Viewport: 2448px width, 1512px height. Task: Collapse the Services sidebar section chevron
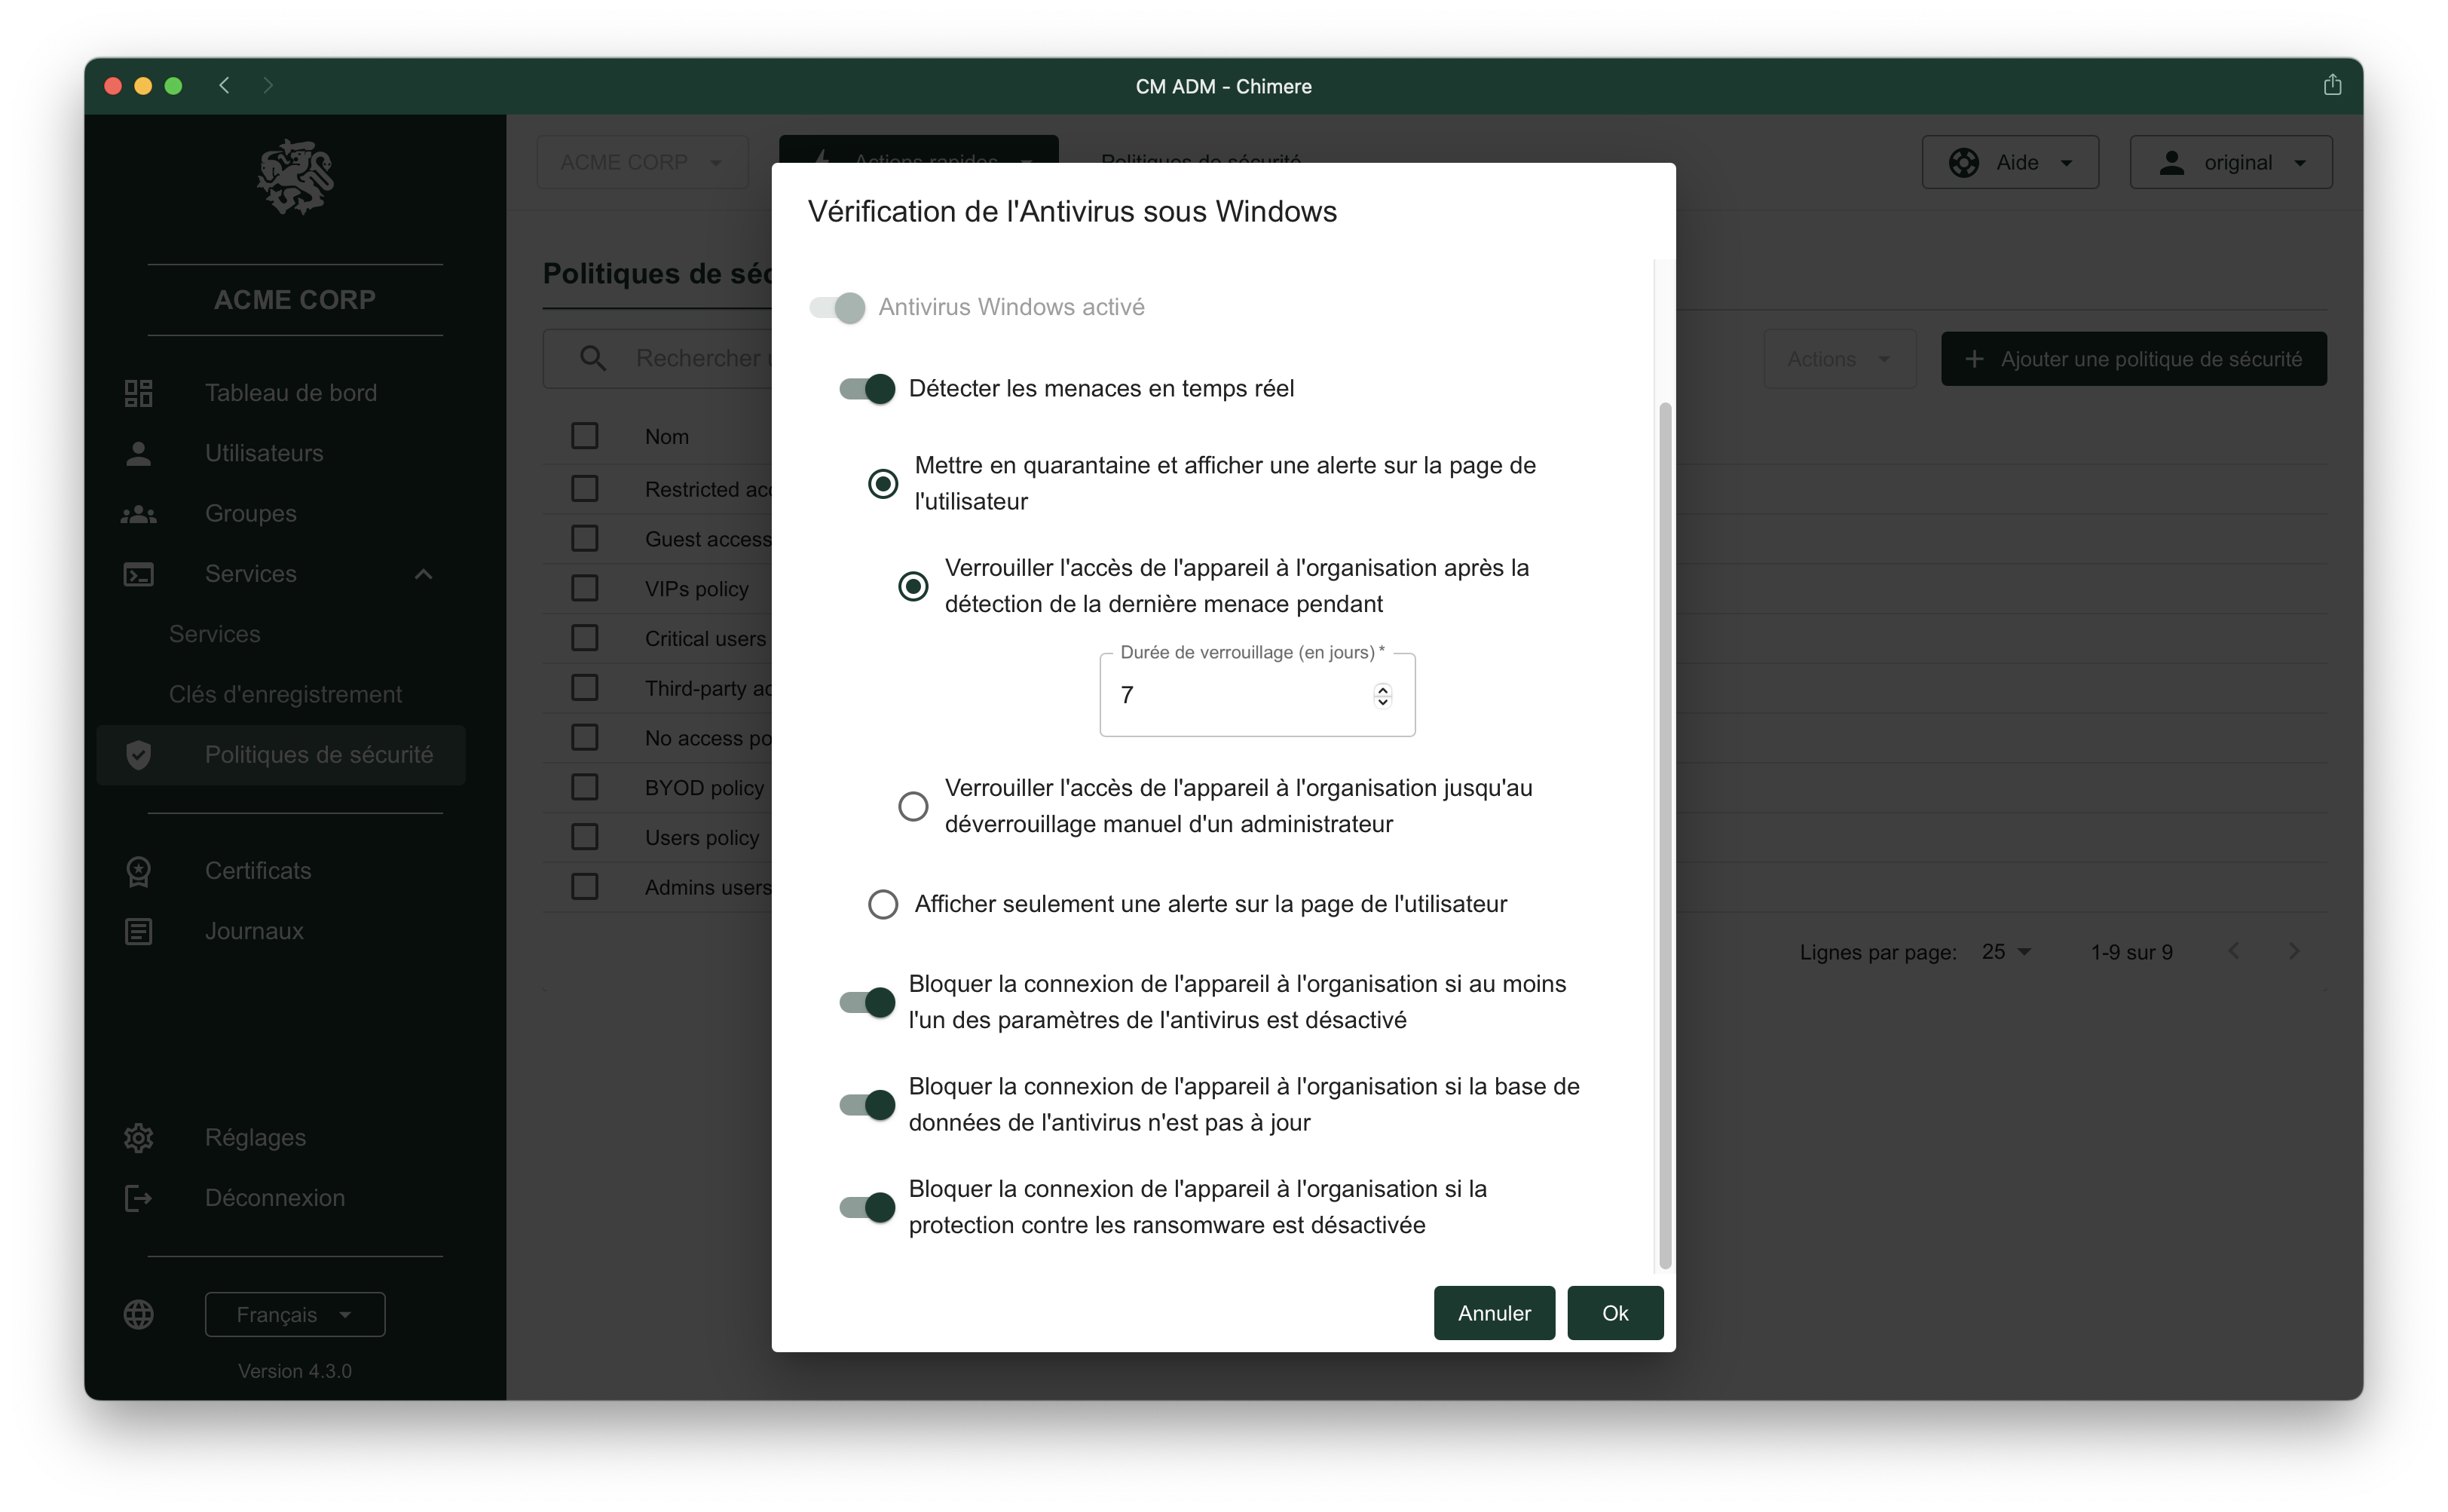tap(424, 574)
